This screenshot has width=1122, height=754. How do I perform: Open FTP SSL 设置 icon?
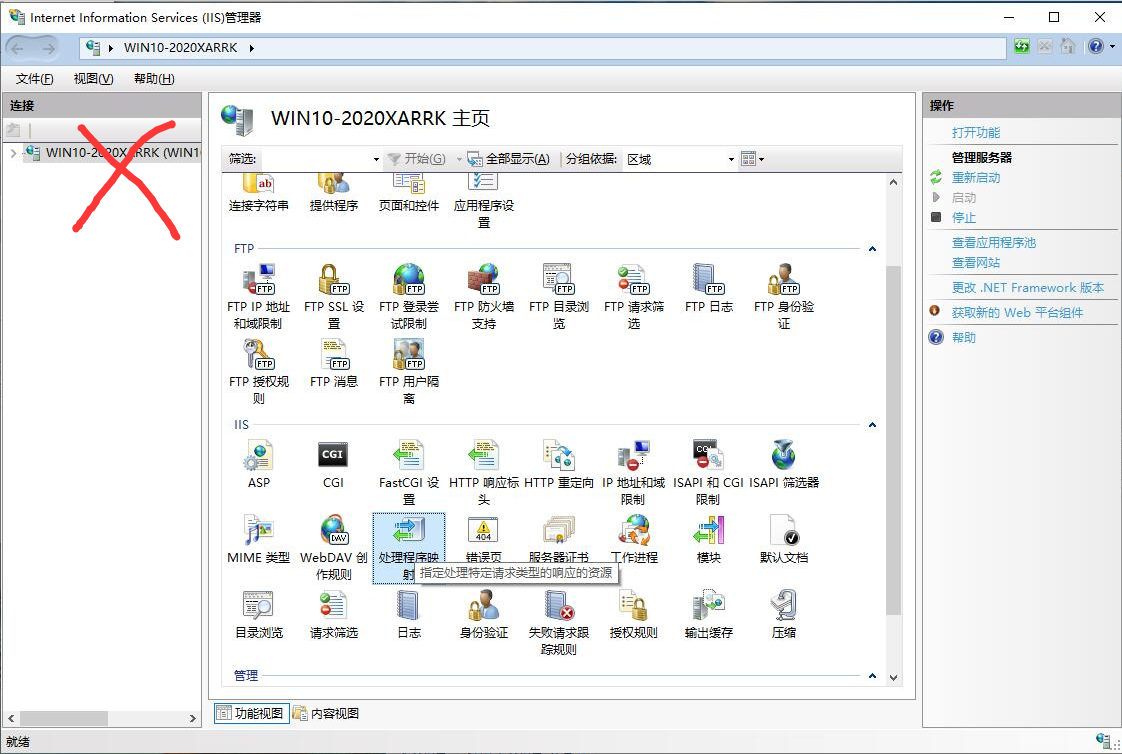333,297
